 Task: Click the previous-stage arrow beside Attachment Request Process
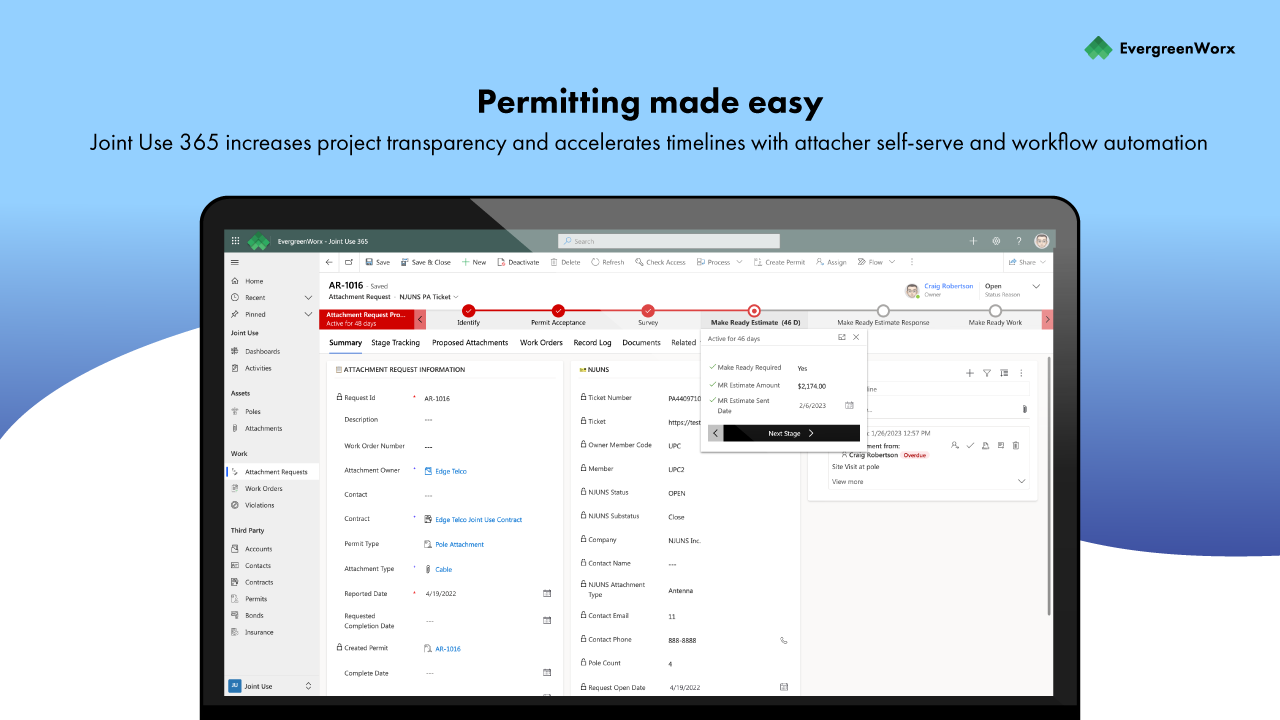coord(421,319)
